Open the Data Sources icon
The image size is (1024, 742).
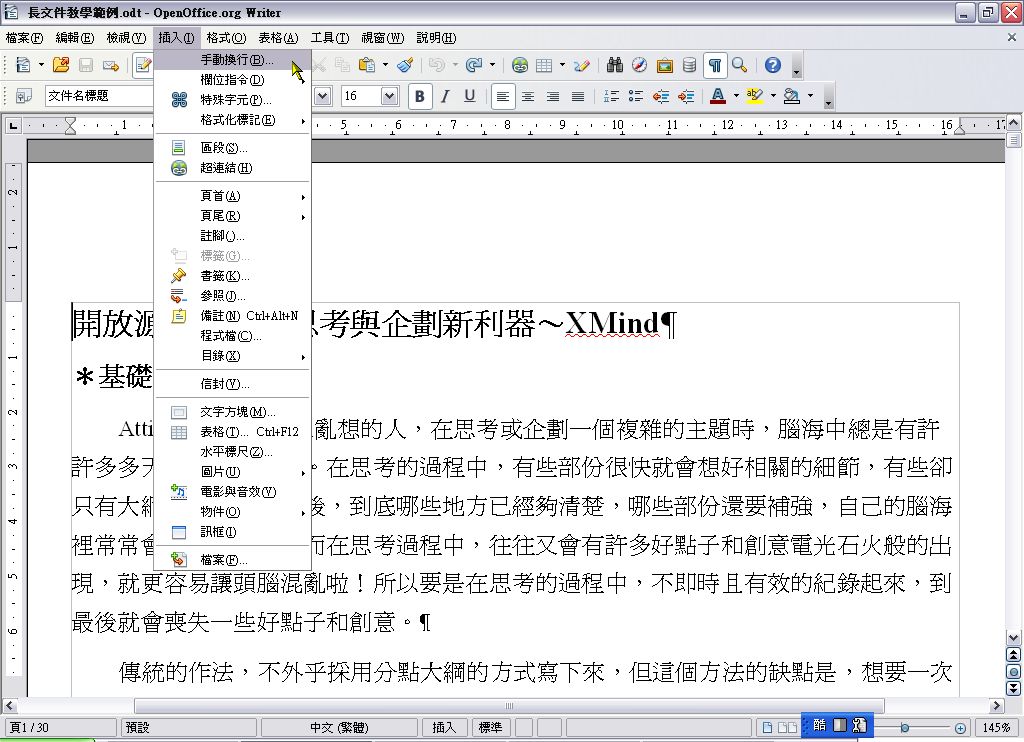(690, 65)
